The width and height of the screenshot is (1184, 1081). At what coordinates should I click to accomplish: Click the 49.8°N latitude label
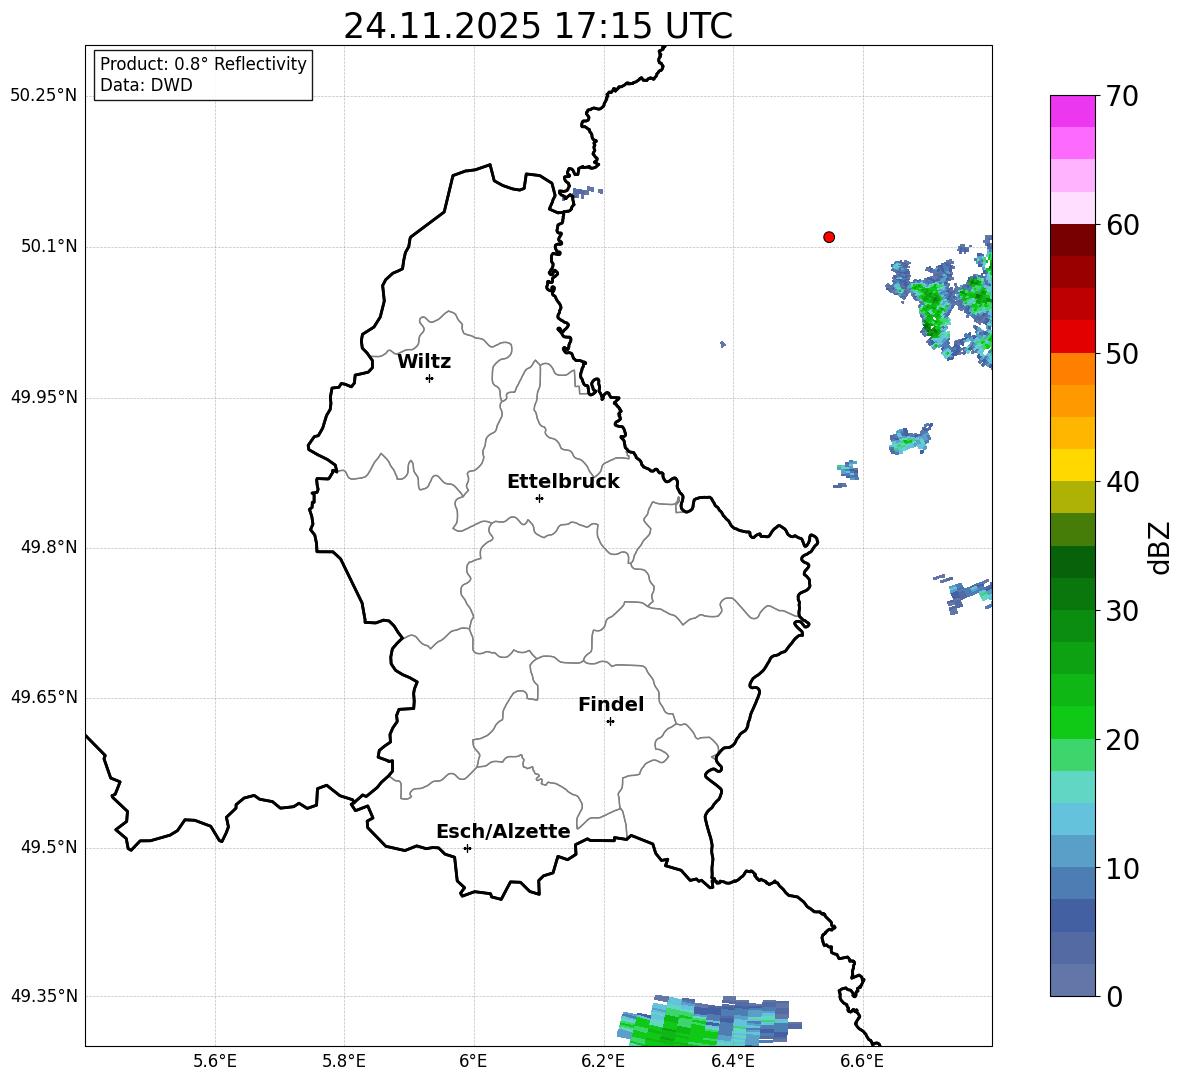click(49, 547)
